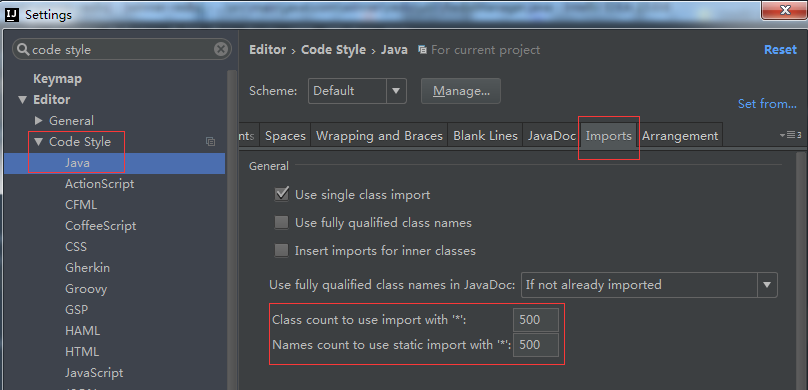Clear the search field with the X icon

[x=221, y=49]
